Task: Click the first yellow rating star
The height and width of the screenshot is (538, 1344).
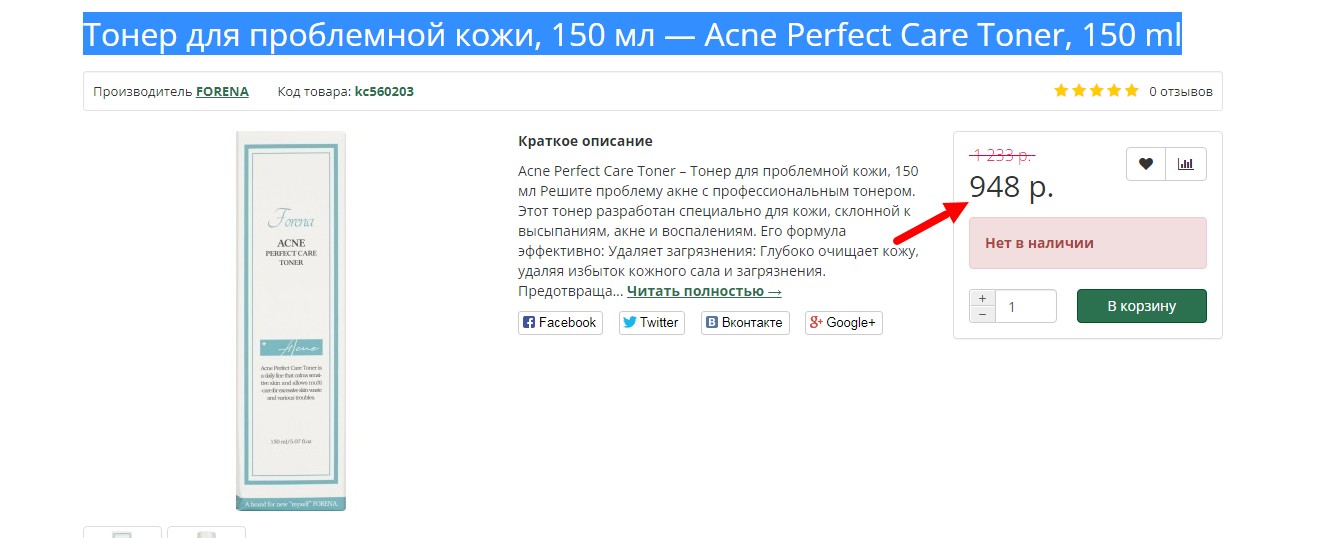Action: (1062, 91)
